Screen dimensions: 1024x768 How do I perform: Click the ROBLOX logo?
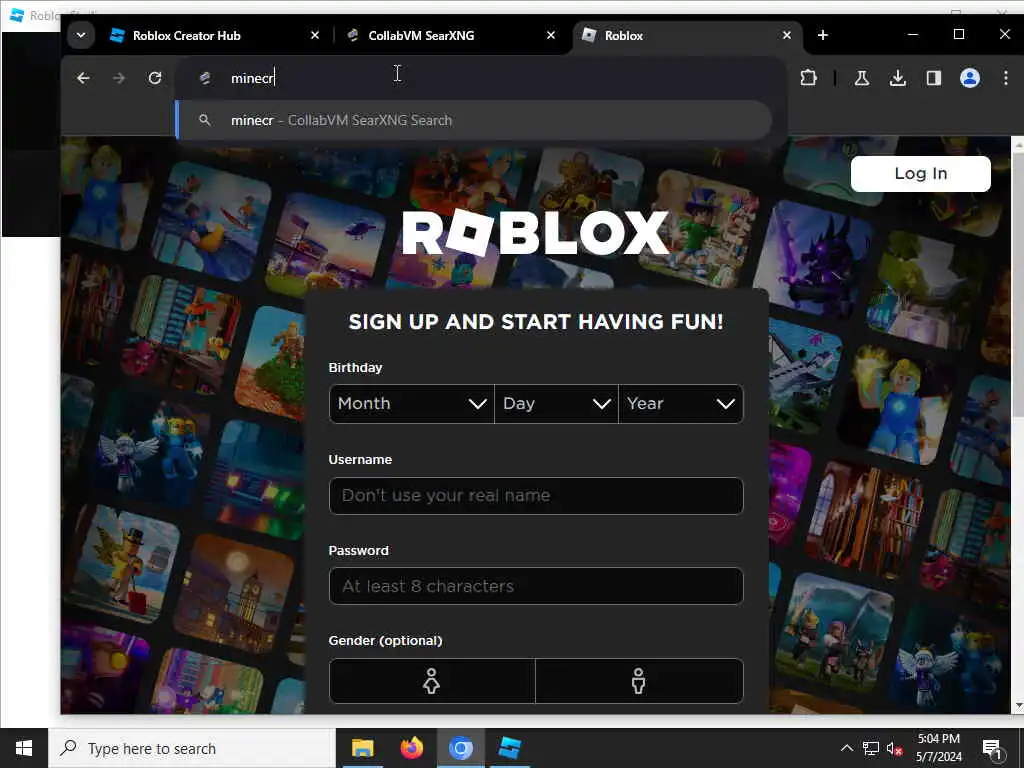[x=536, y=233]
